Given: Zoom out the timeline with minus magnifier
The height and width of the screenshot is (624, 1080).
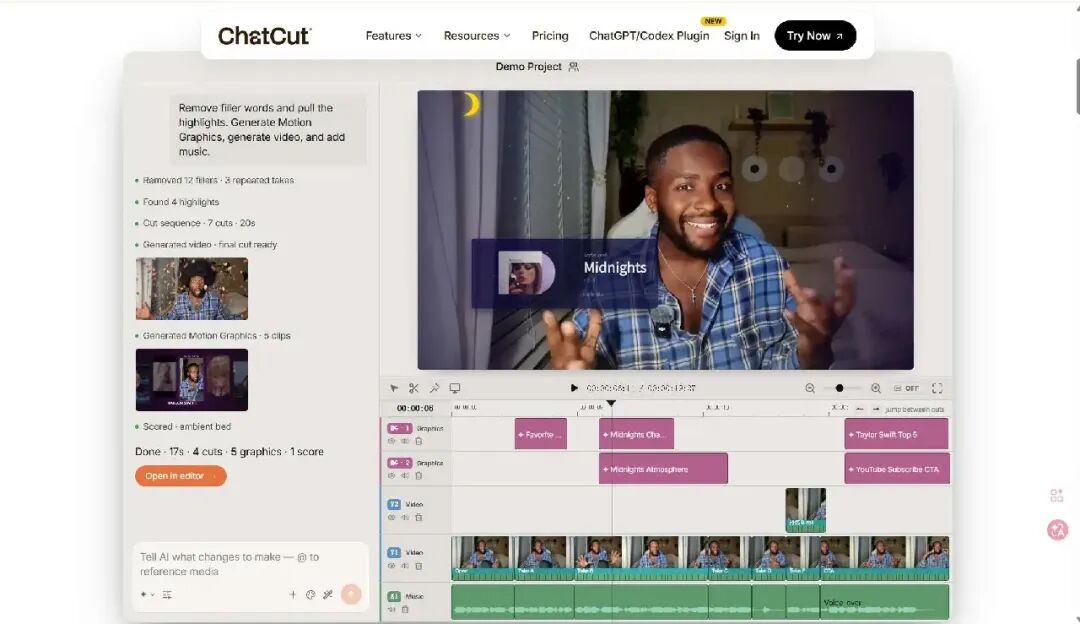Looking at the screenshot, I should pos(810,388).
